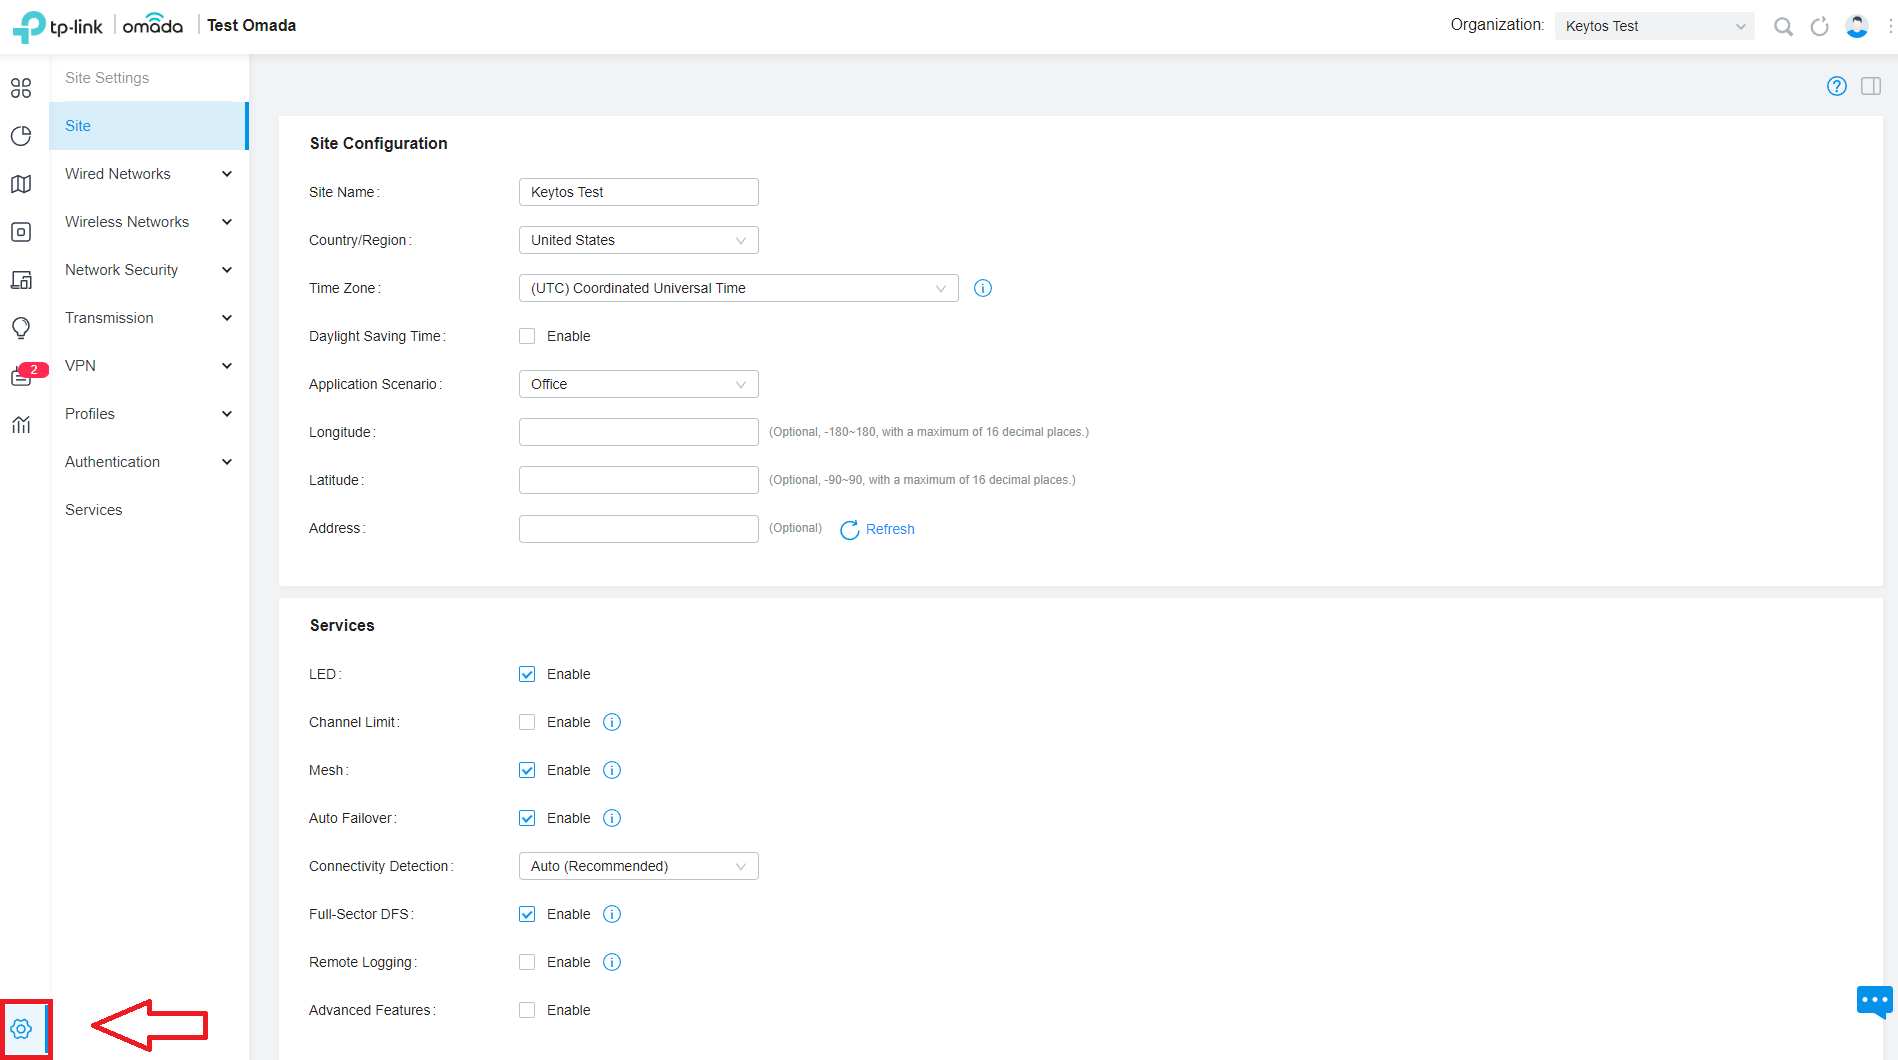The width and height of the screenshot is (1898, 1060).
Task: Expand the VPN menu
Action: pos(149,366)
